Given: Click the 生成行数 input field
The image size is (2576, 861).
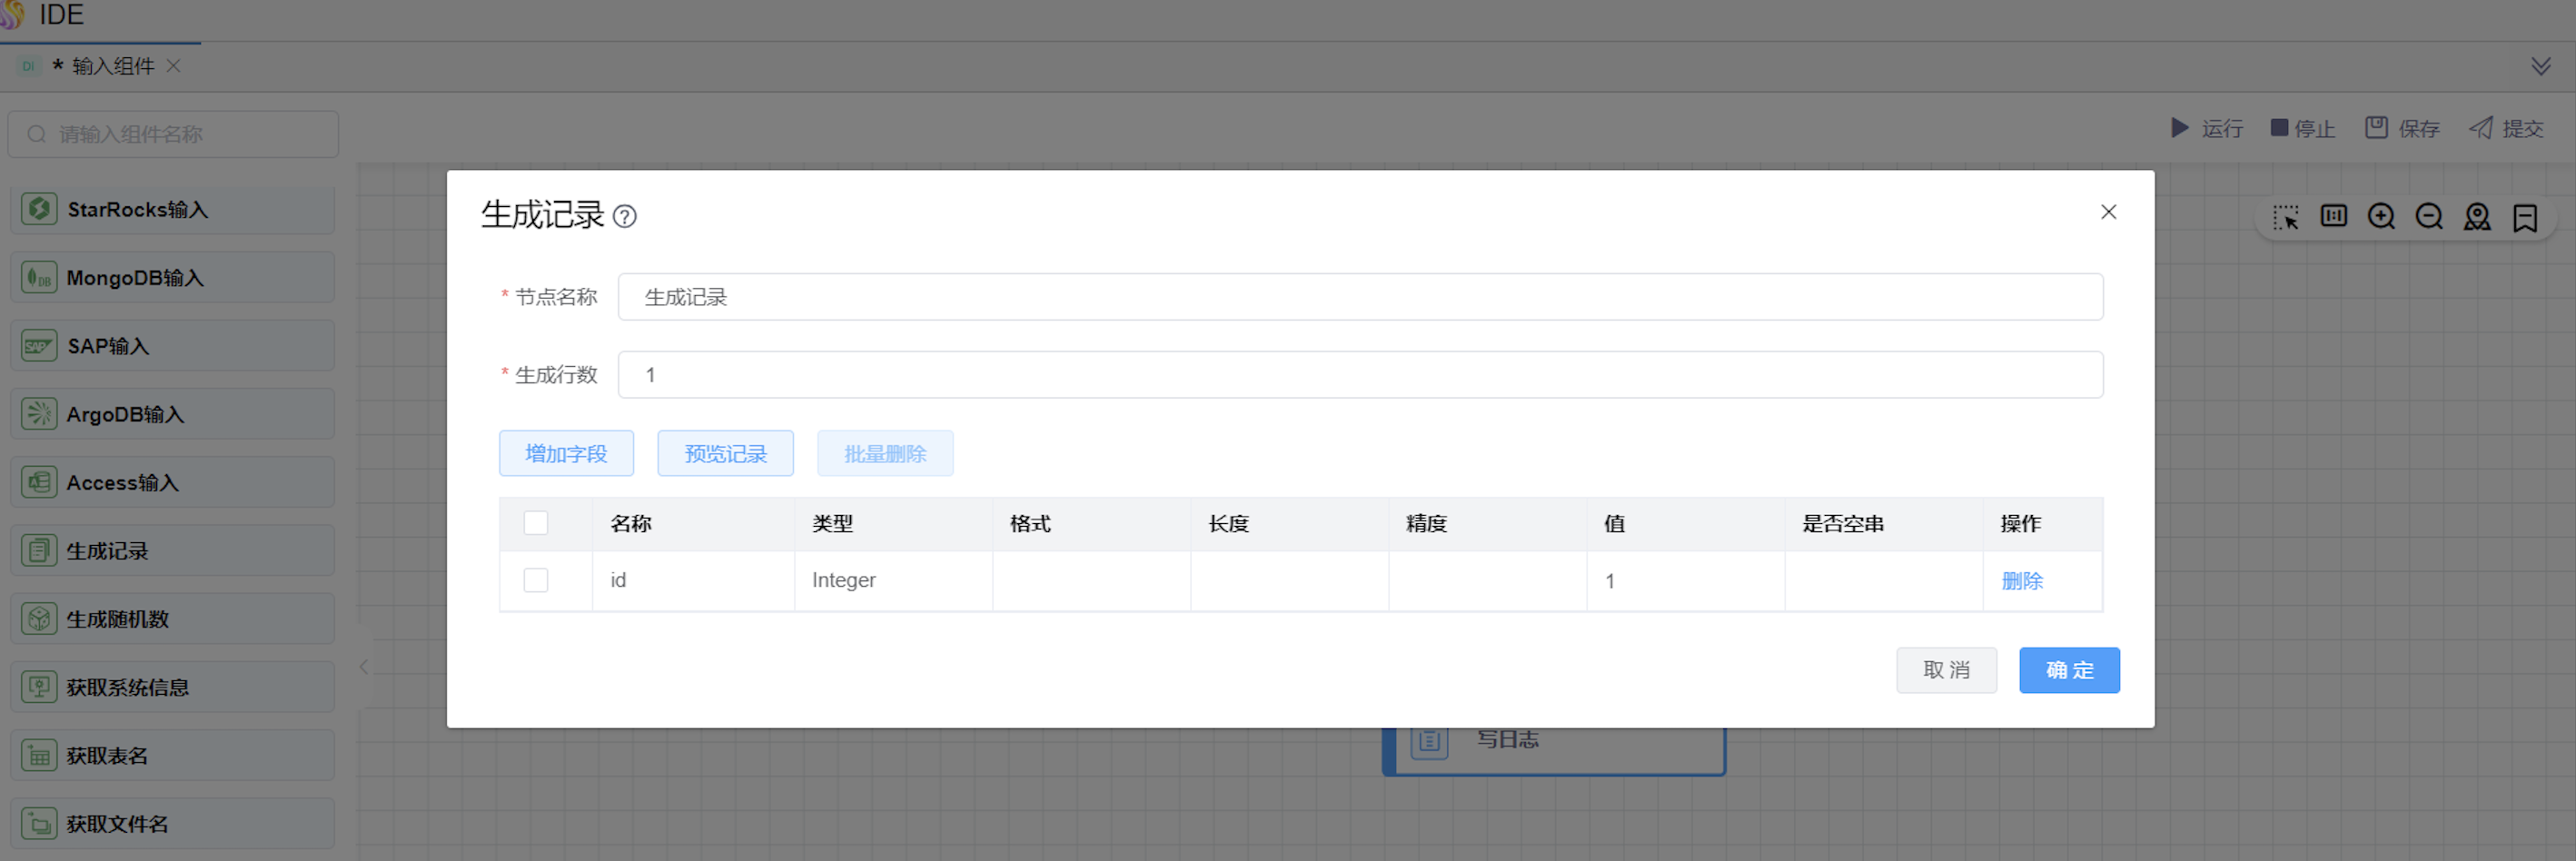Looking at the screenshot, I should 1360,375.
